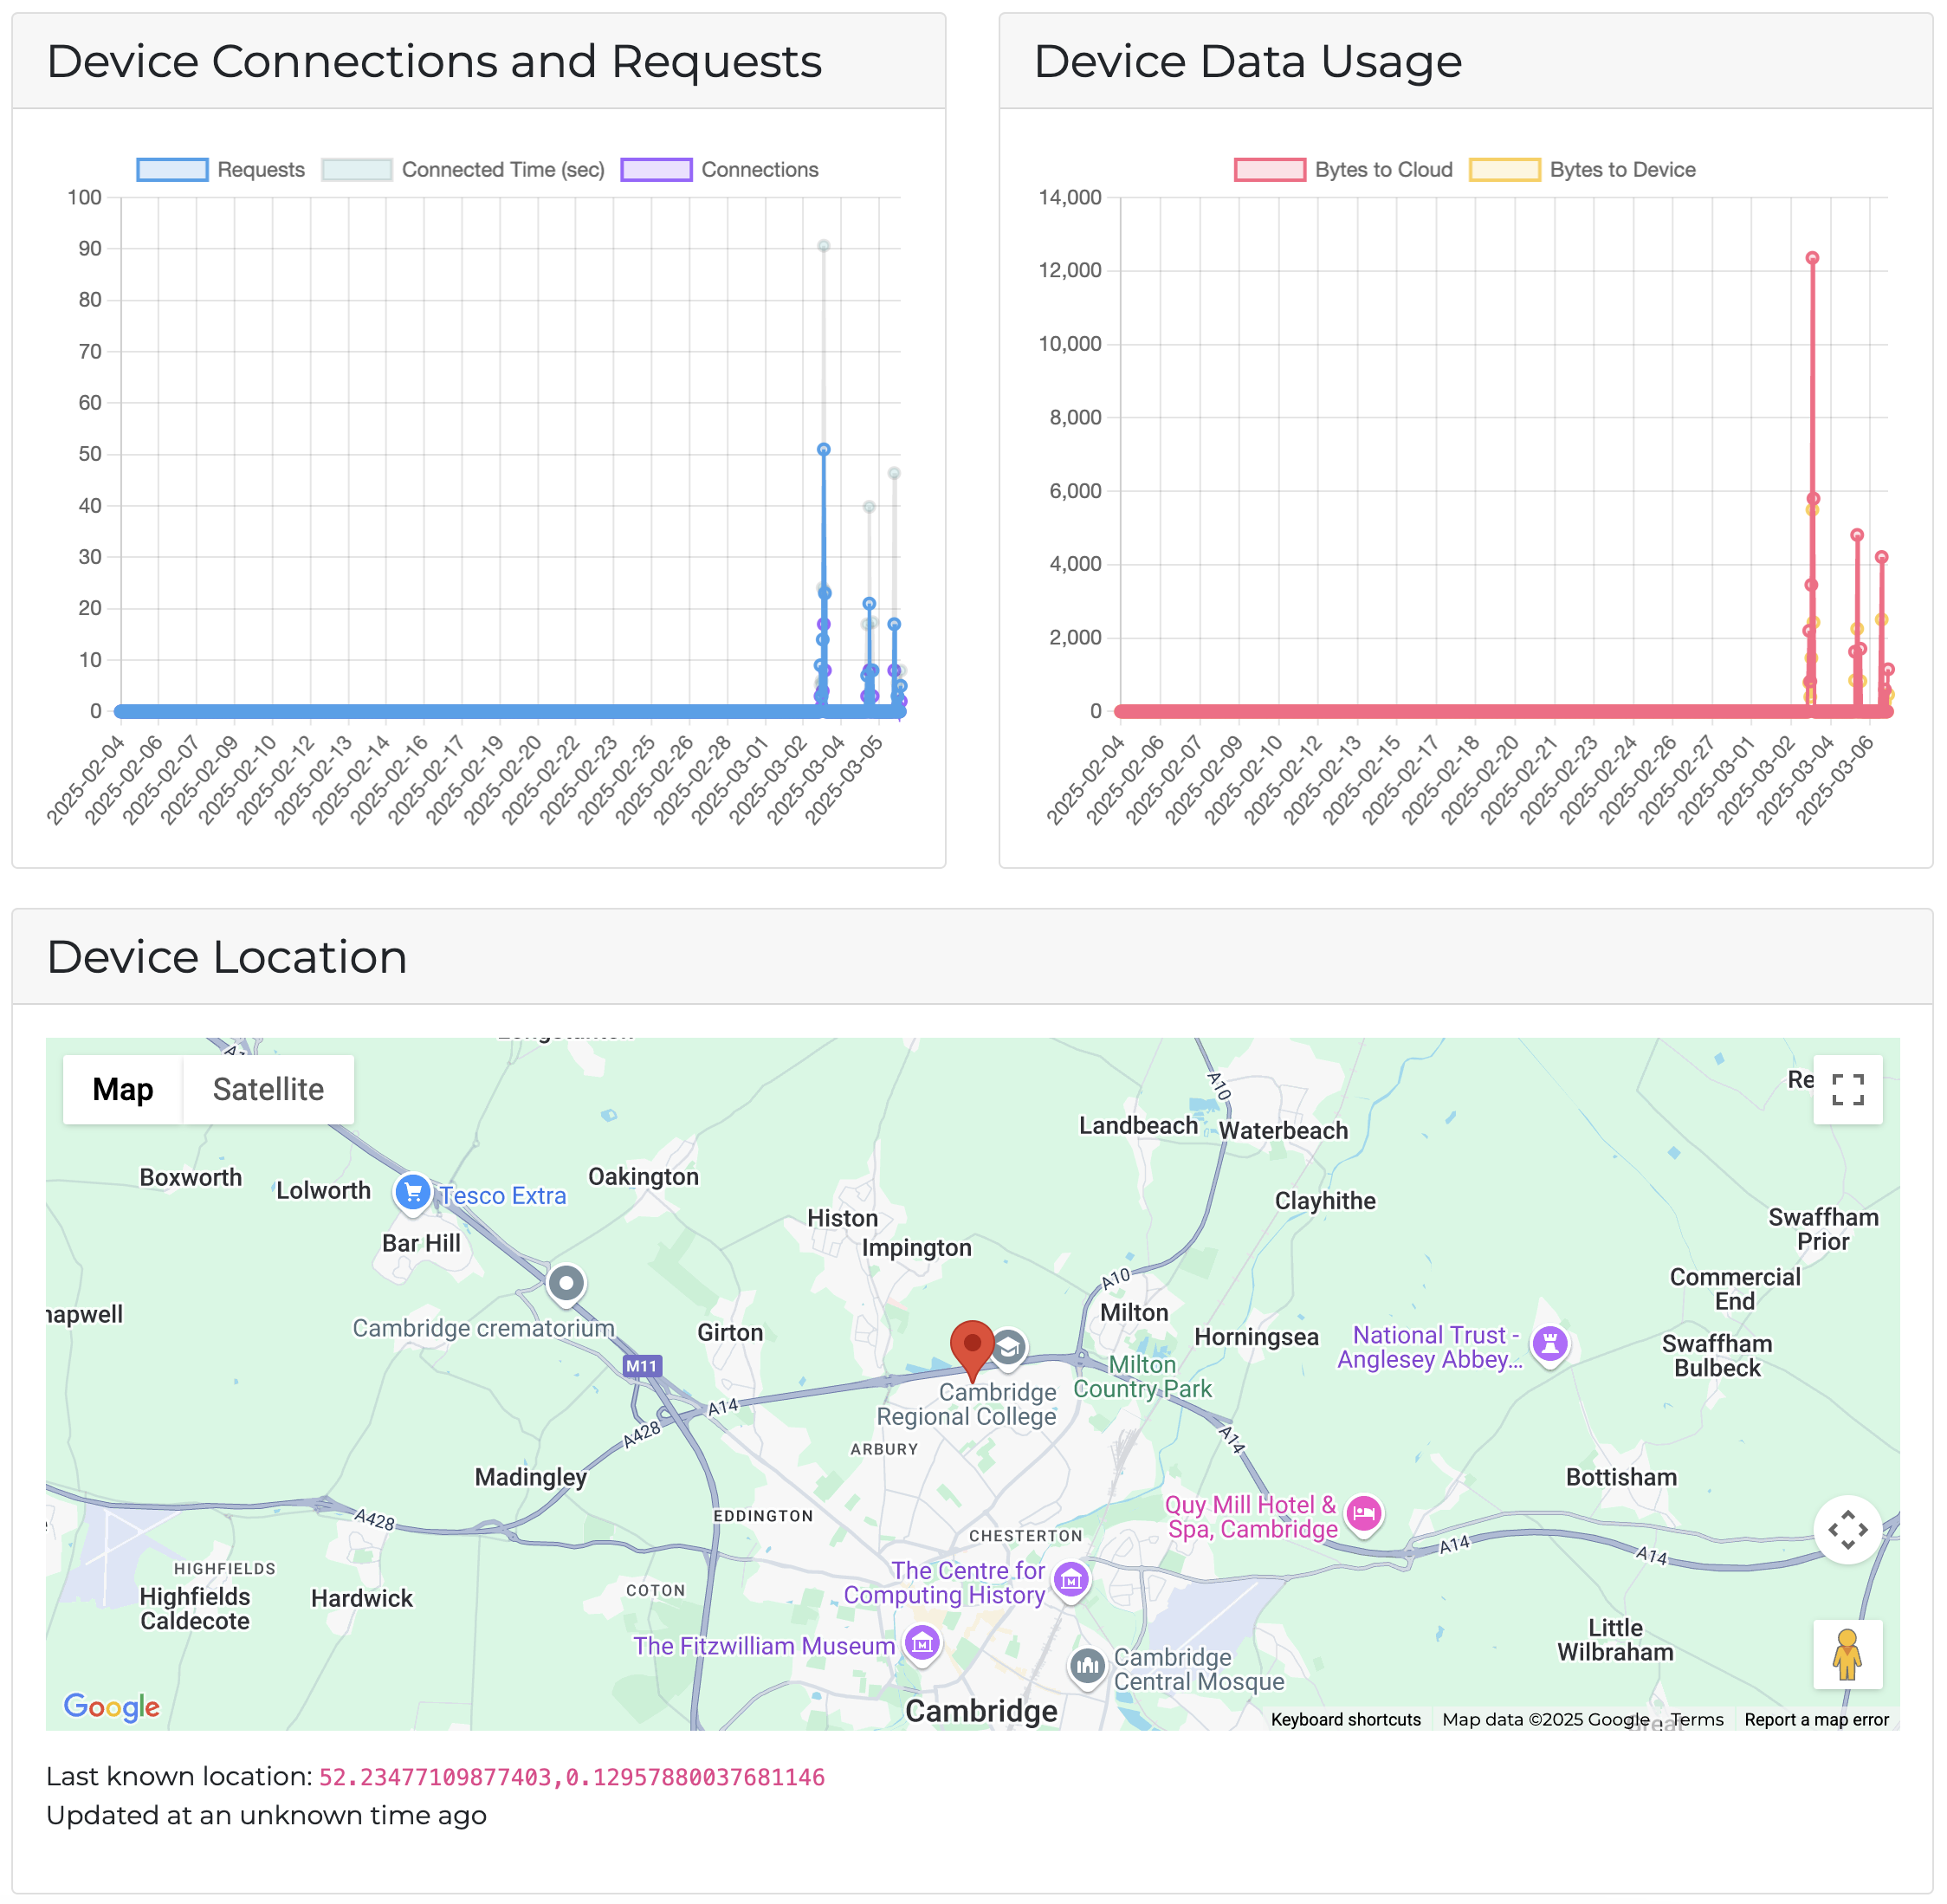Click the Device Connections and Requests heading
The width and height of the screenshot is (1947, 1904).
click(x=434, y=62)
